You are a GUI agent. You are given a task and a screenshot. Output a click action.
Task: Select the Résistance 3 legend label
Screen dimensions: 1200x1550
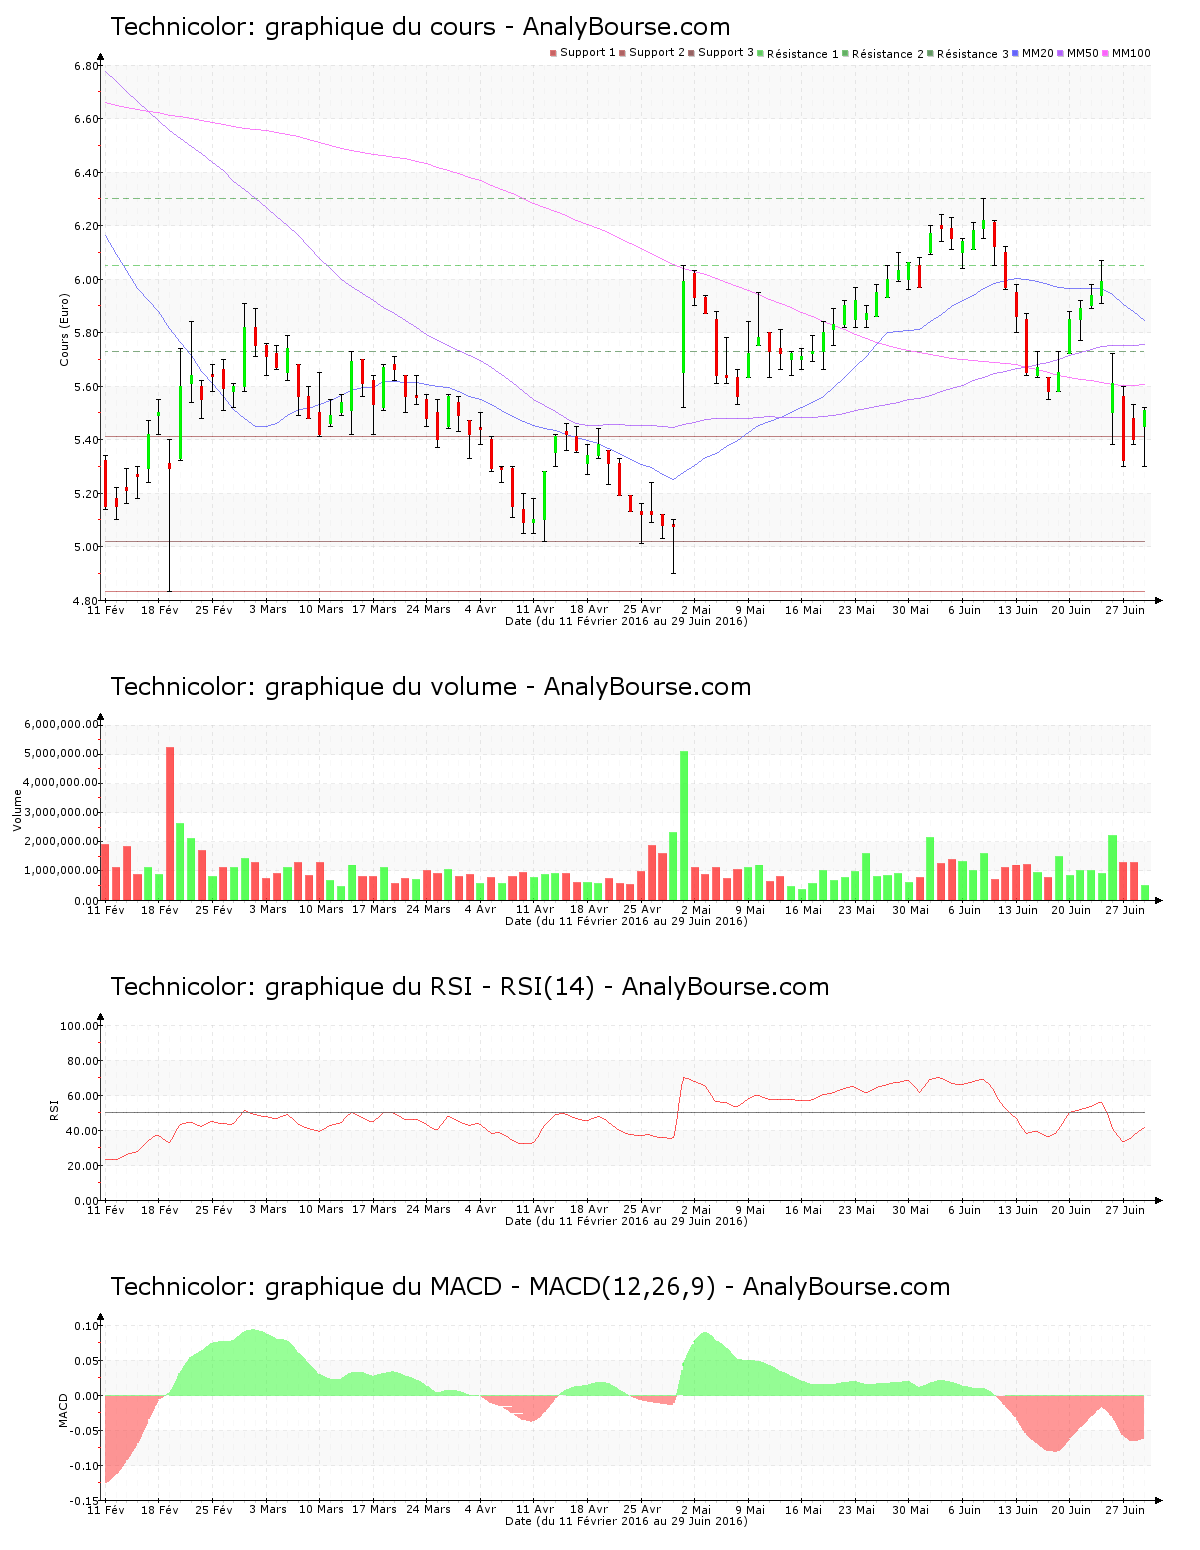coord(973,54)
